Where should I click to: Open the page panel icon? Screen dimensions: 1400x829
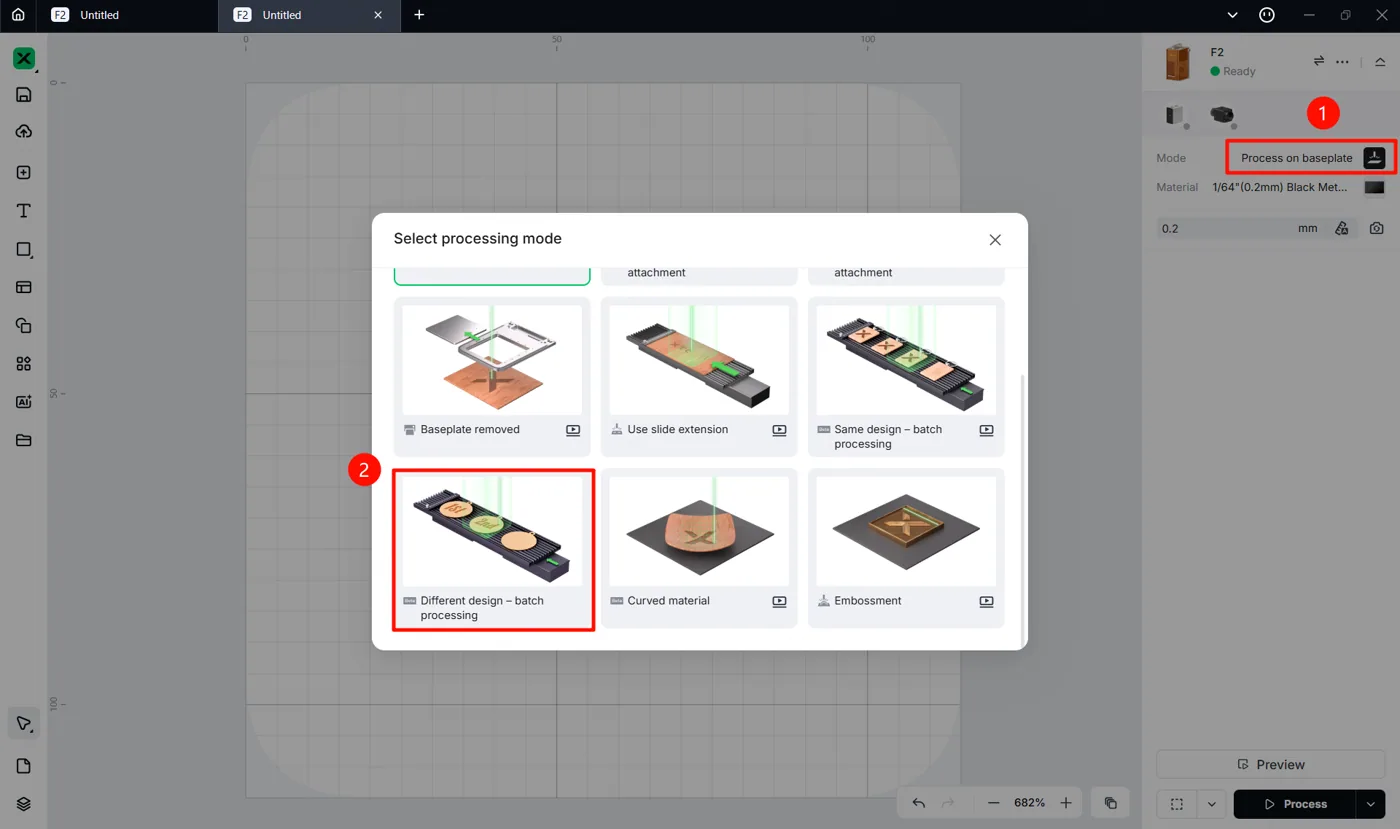click(24, 766)
